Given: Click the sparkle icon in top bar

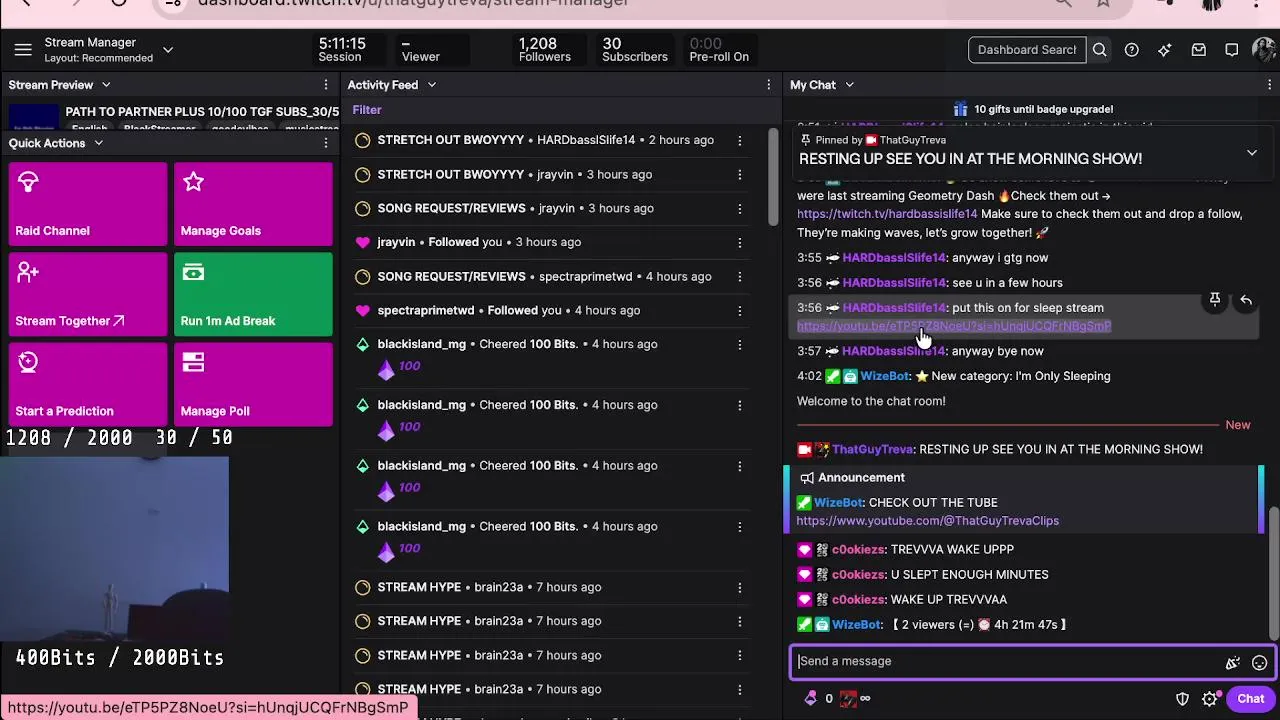Looking at the screenshot, I should tap(1164, 50).
